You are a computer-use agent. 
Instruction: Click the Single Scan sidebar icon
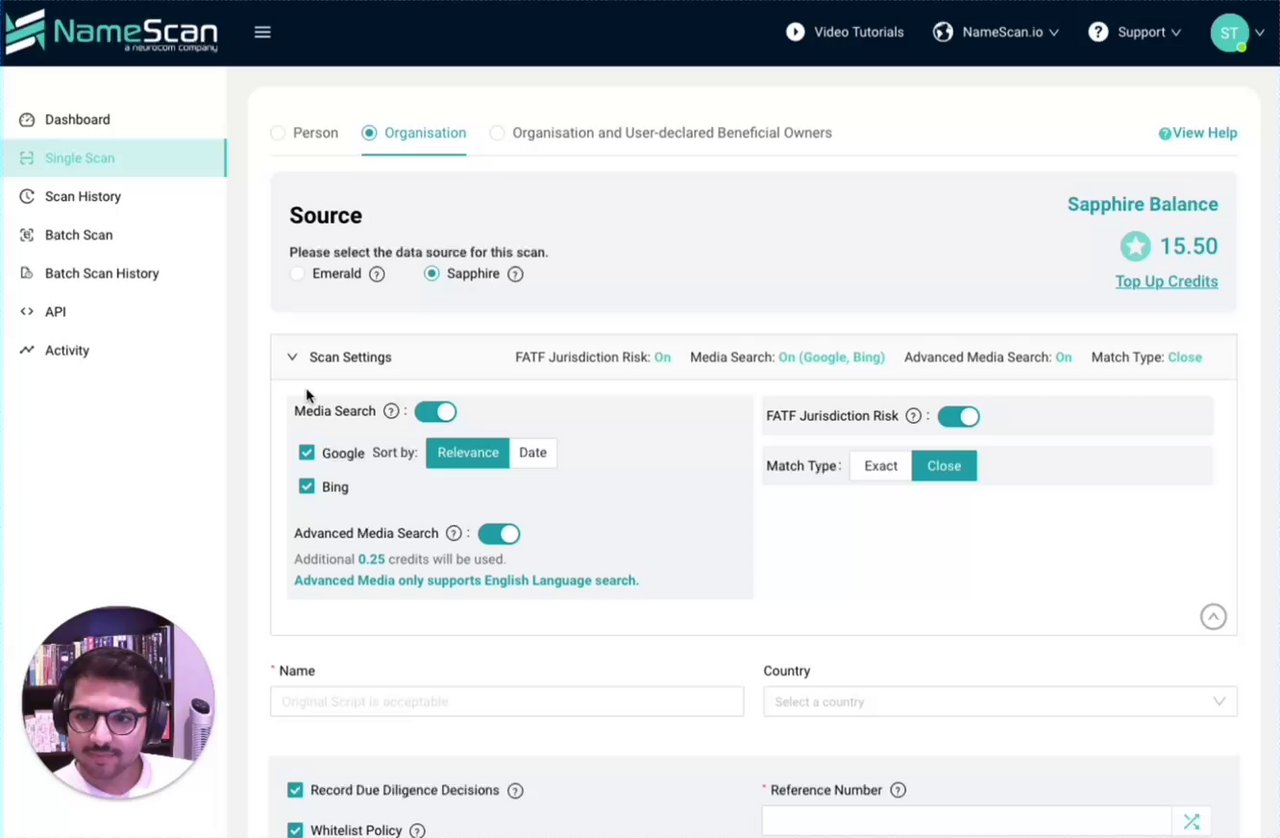click(x=27, y=158)
